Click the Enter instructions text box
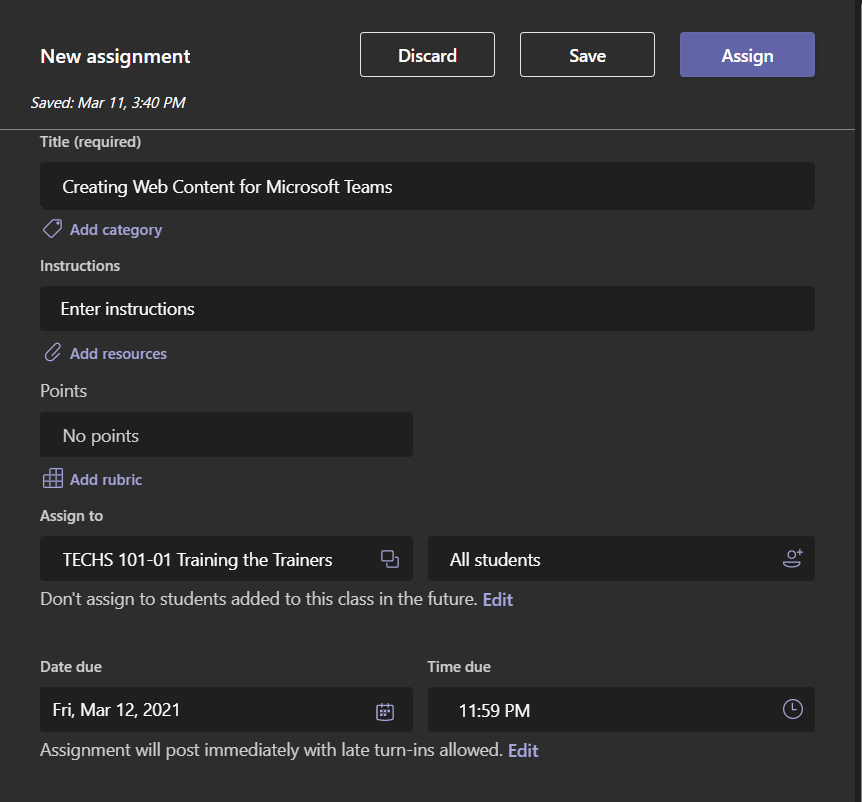The height and width of the screenshot is (802, 862). click(427, 308)
